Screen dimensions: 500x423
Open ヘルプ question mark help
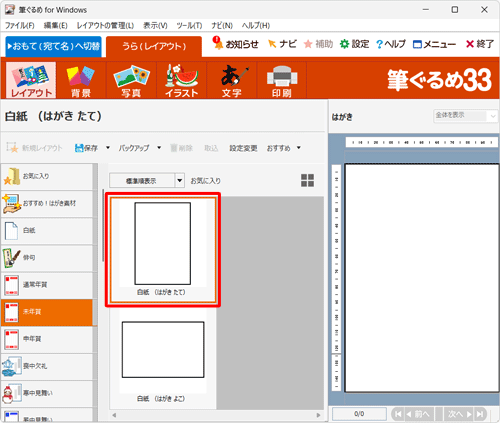tap(391, 44)
